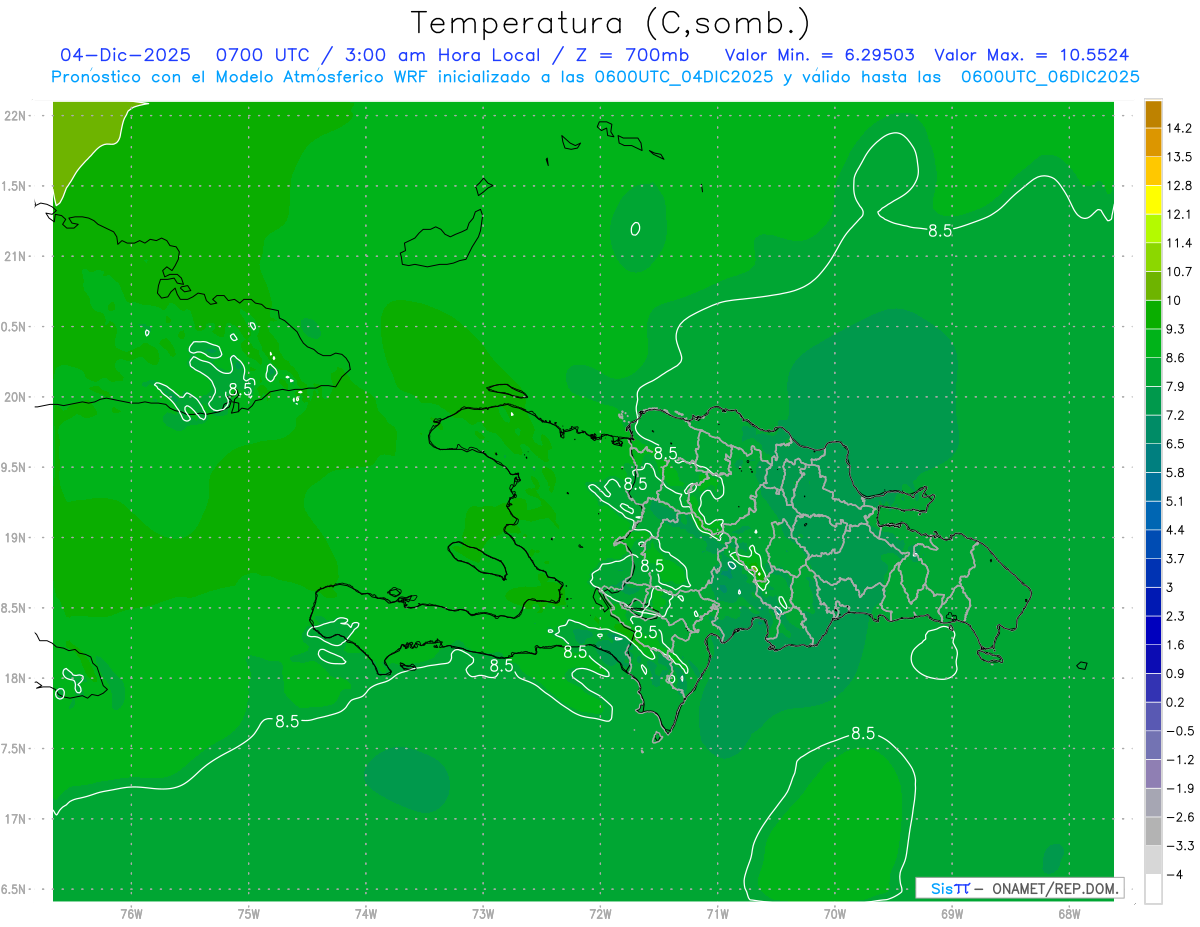Click the '70W' longitude axis label

click(x=834, y=914)
